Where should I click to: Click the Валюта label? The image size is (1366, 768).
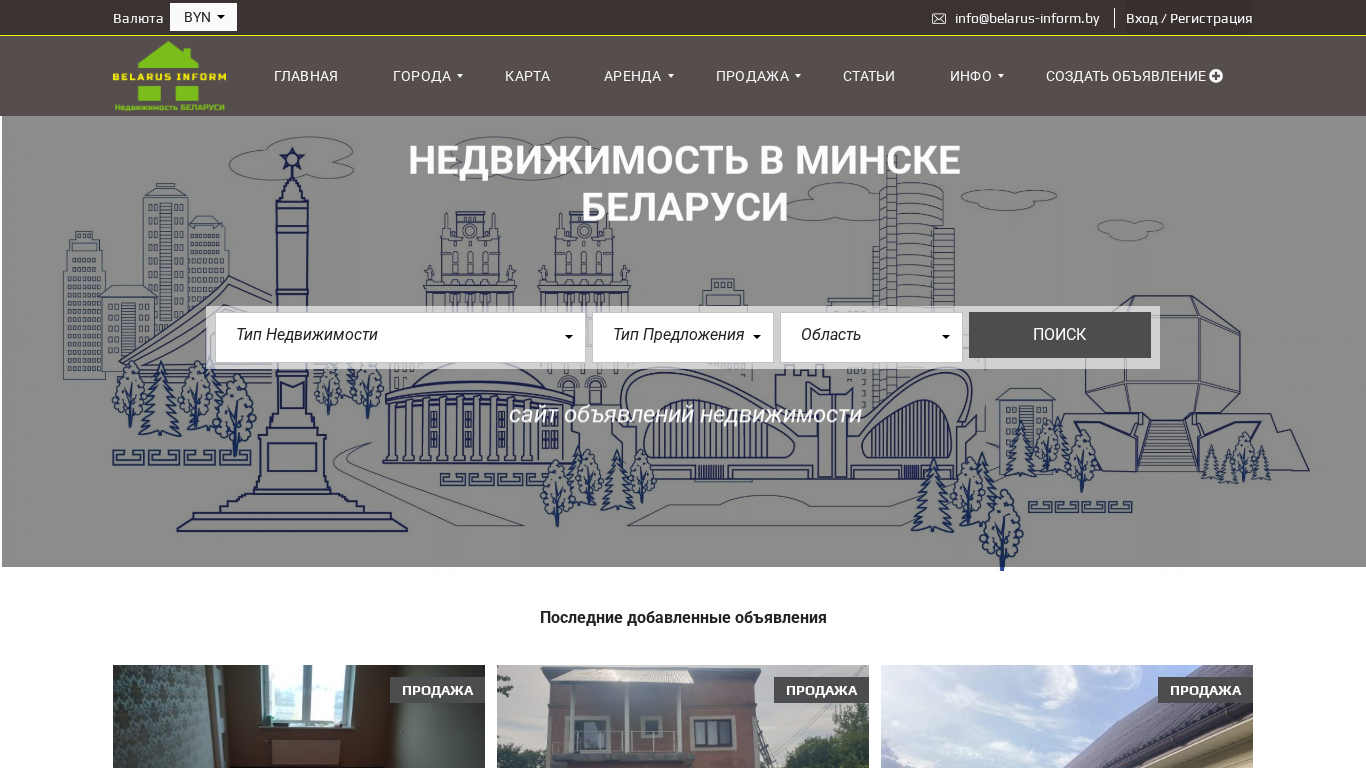pyautogui.click(x=138, y=18)
